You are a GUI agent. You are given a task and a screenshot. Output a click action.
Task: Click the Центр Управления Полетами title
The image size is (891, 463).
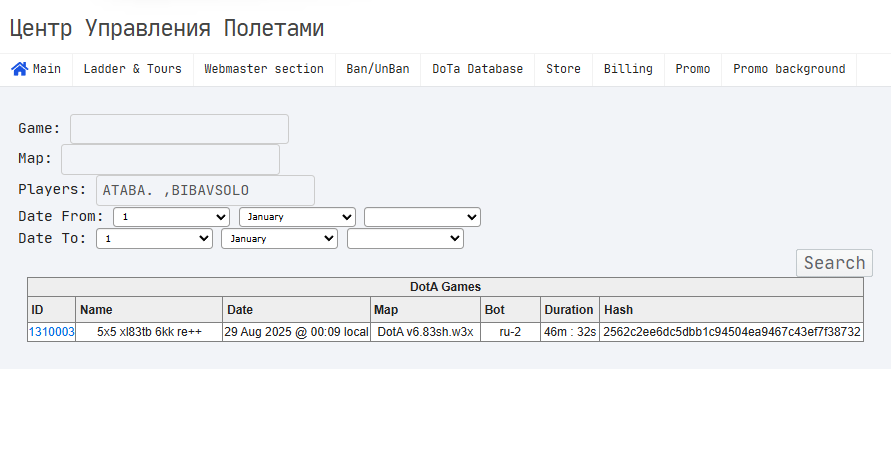click(166, 28)
